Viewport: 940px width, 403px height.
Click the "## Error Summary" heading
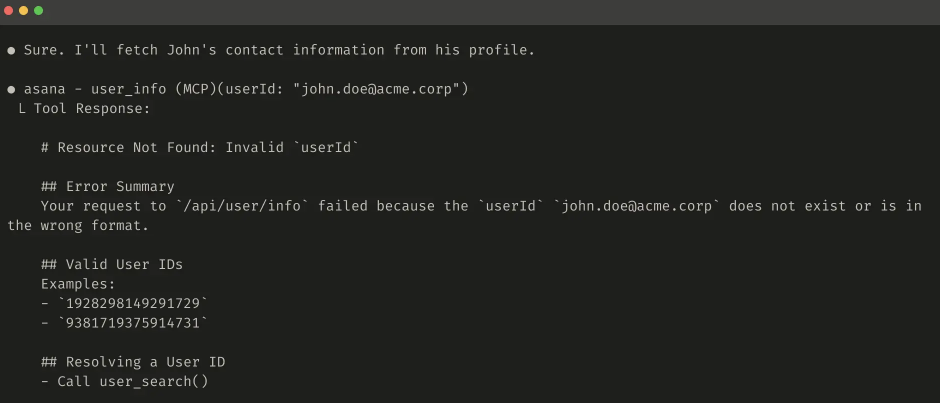pyautogui.click(x=108, y=186)
